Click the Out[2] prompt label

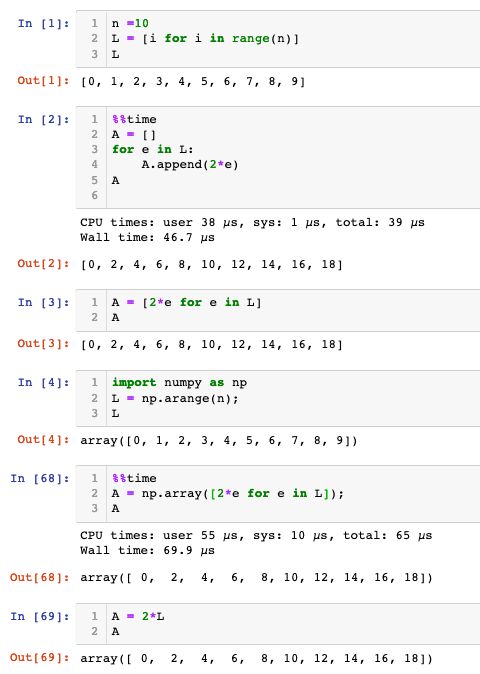pos(43,263)
